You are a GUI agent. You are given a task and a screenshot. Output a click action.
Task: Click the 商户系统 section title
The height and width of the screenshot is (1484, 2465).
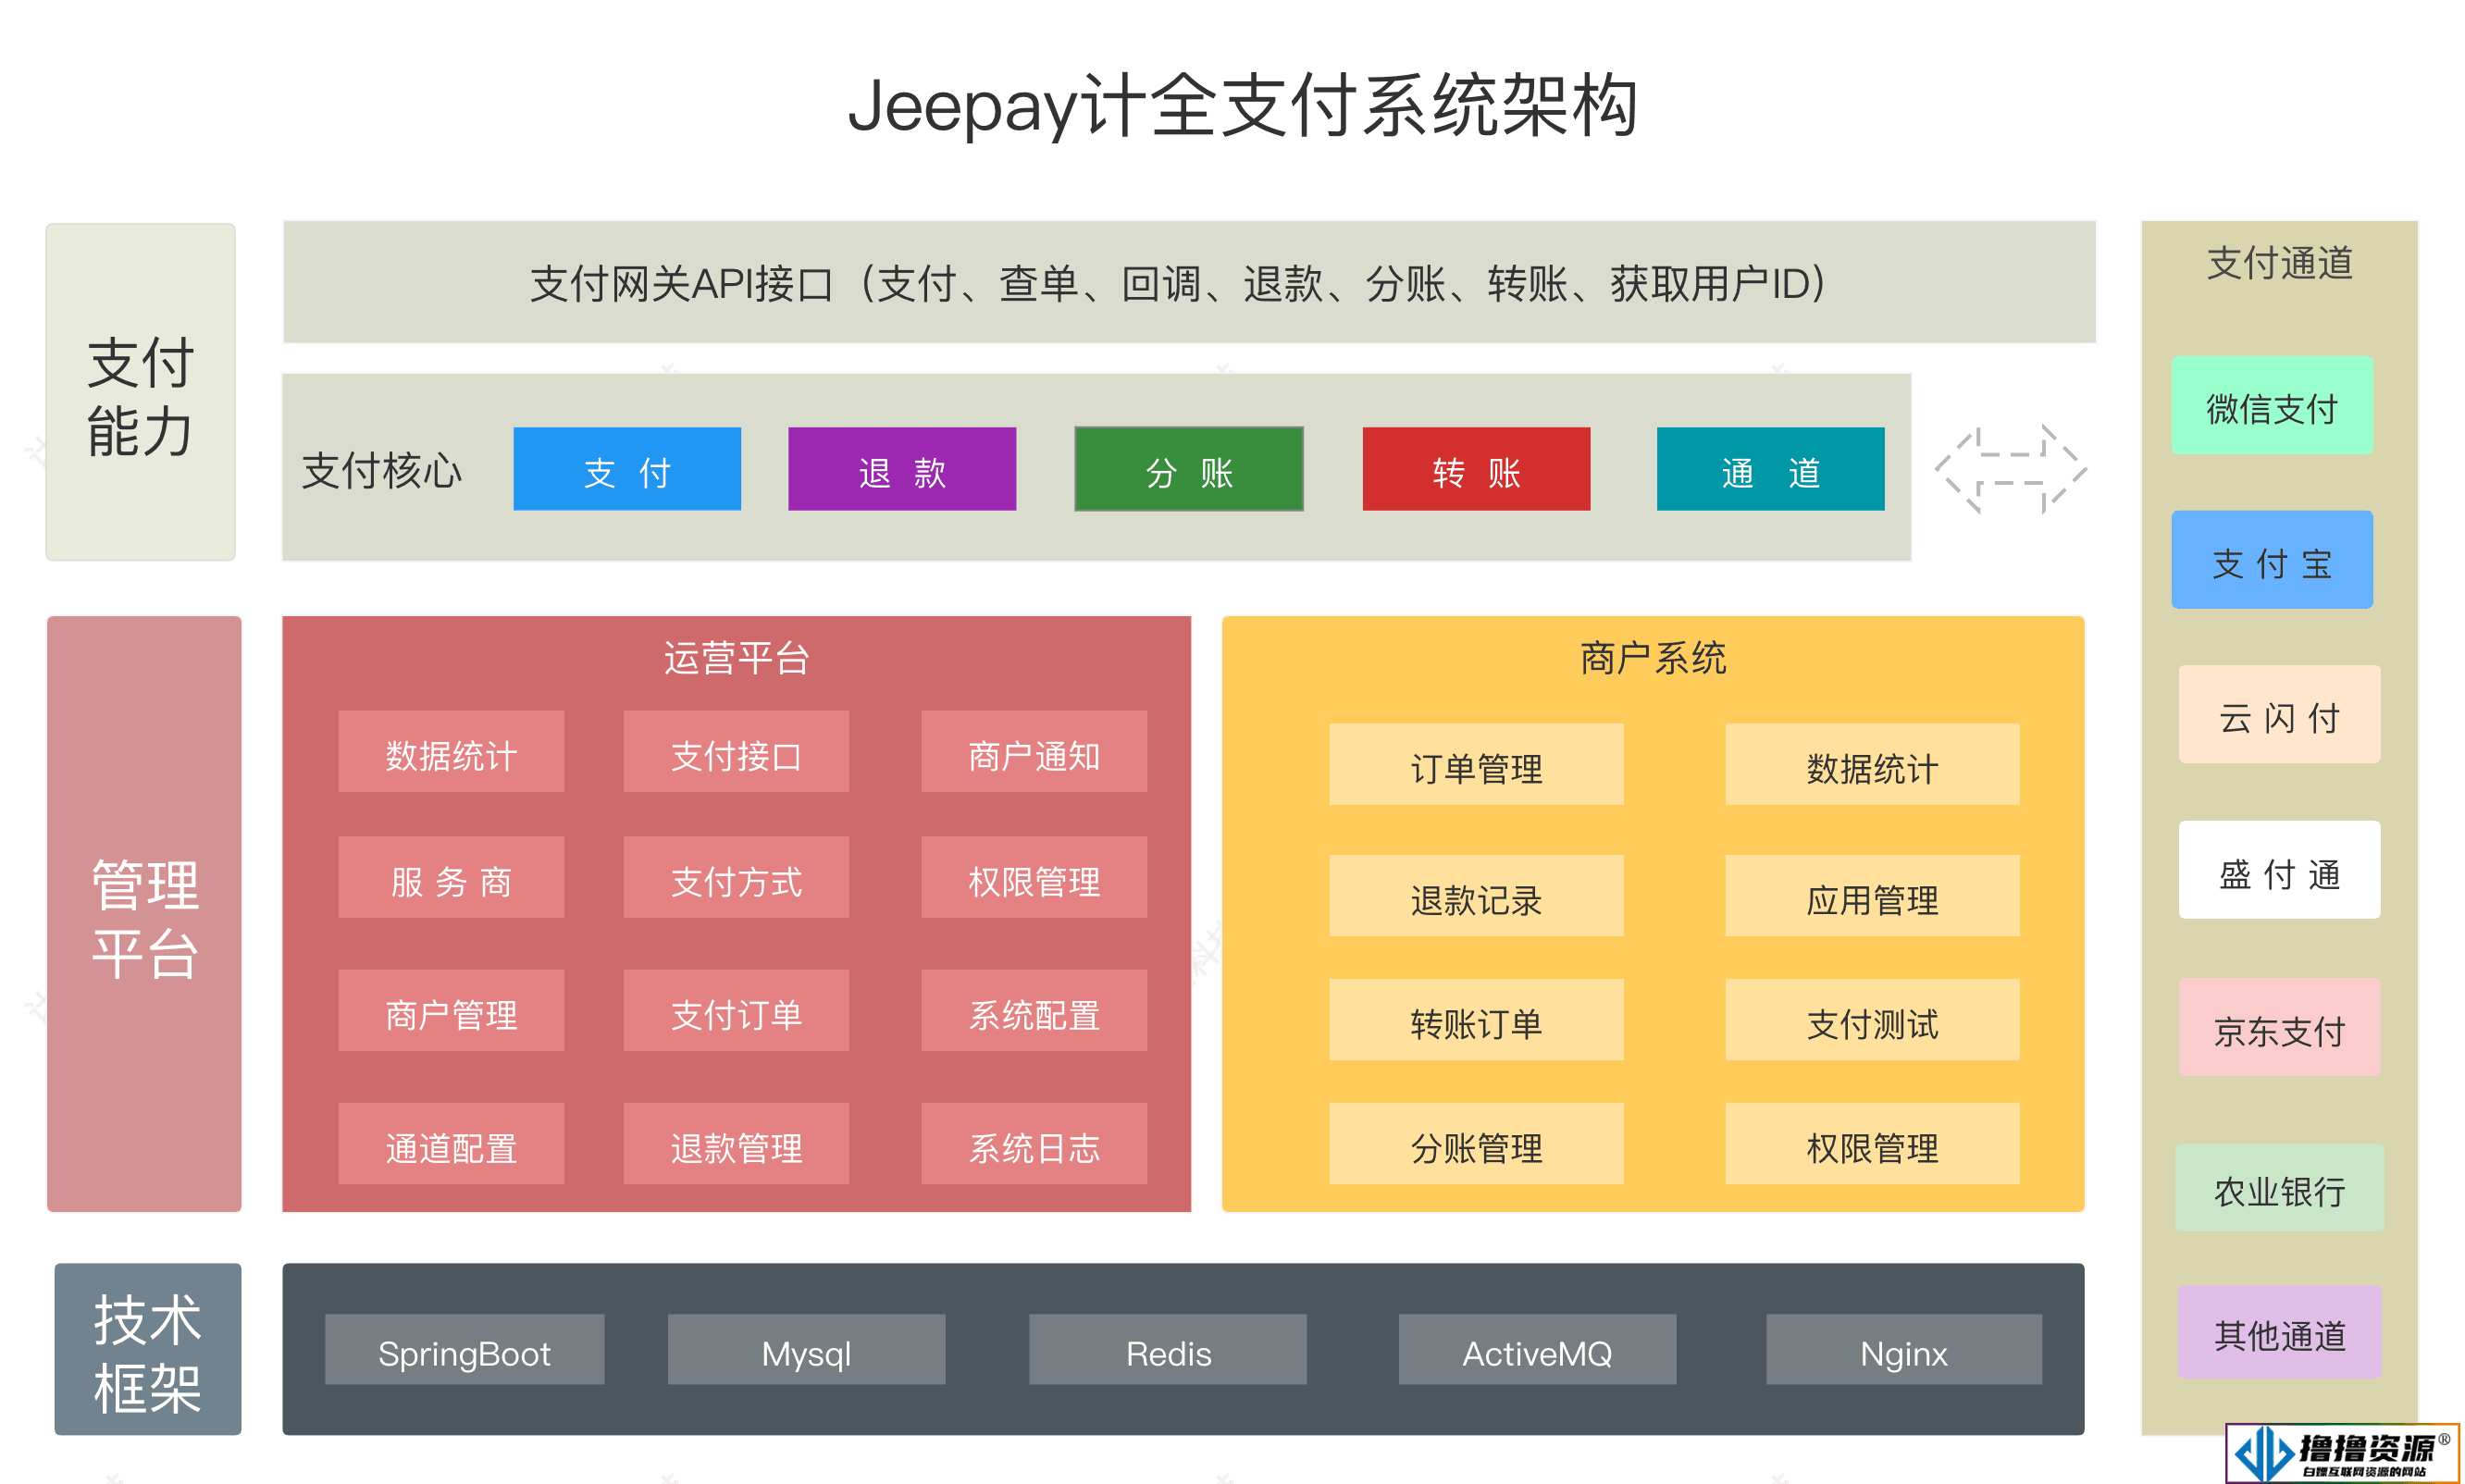click(x=1653, y=658)
